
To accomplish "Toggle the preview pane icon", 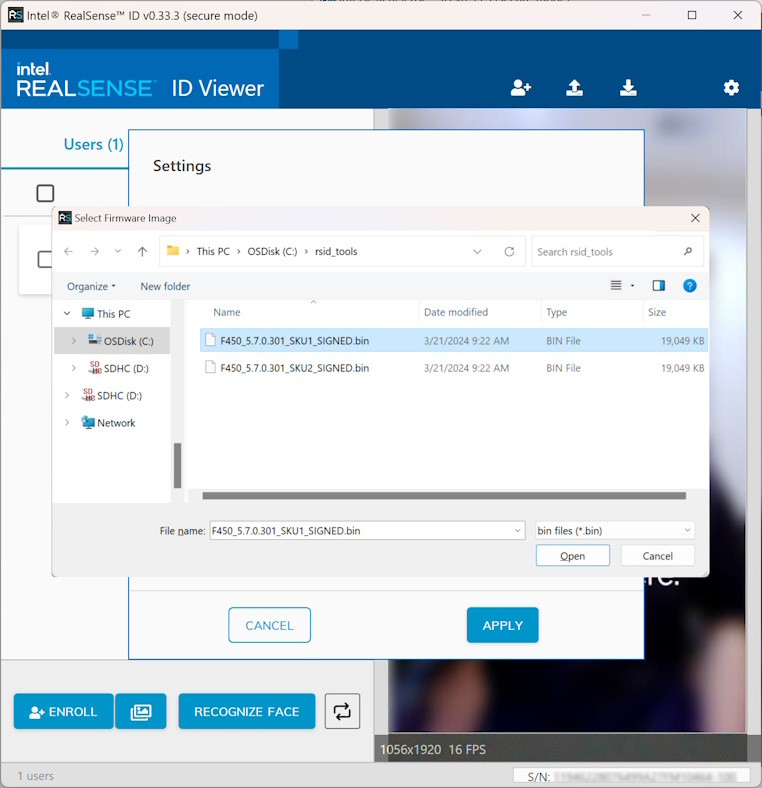I will [658, 286].
